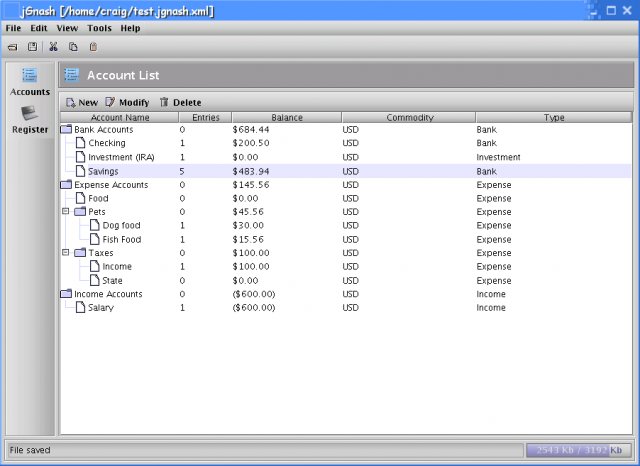Click the $200.50 balance cell

click(x=251, y=143)
